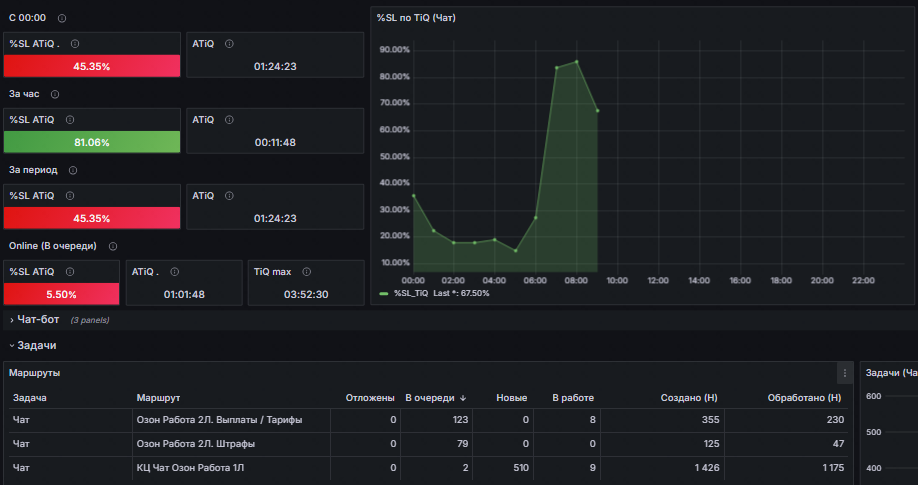The height and width of the screenshot is (485, 918).
Task: Click info icon on ATiQ 01:01:48 panel
Action: [x=174, y=272]
